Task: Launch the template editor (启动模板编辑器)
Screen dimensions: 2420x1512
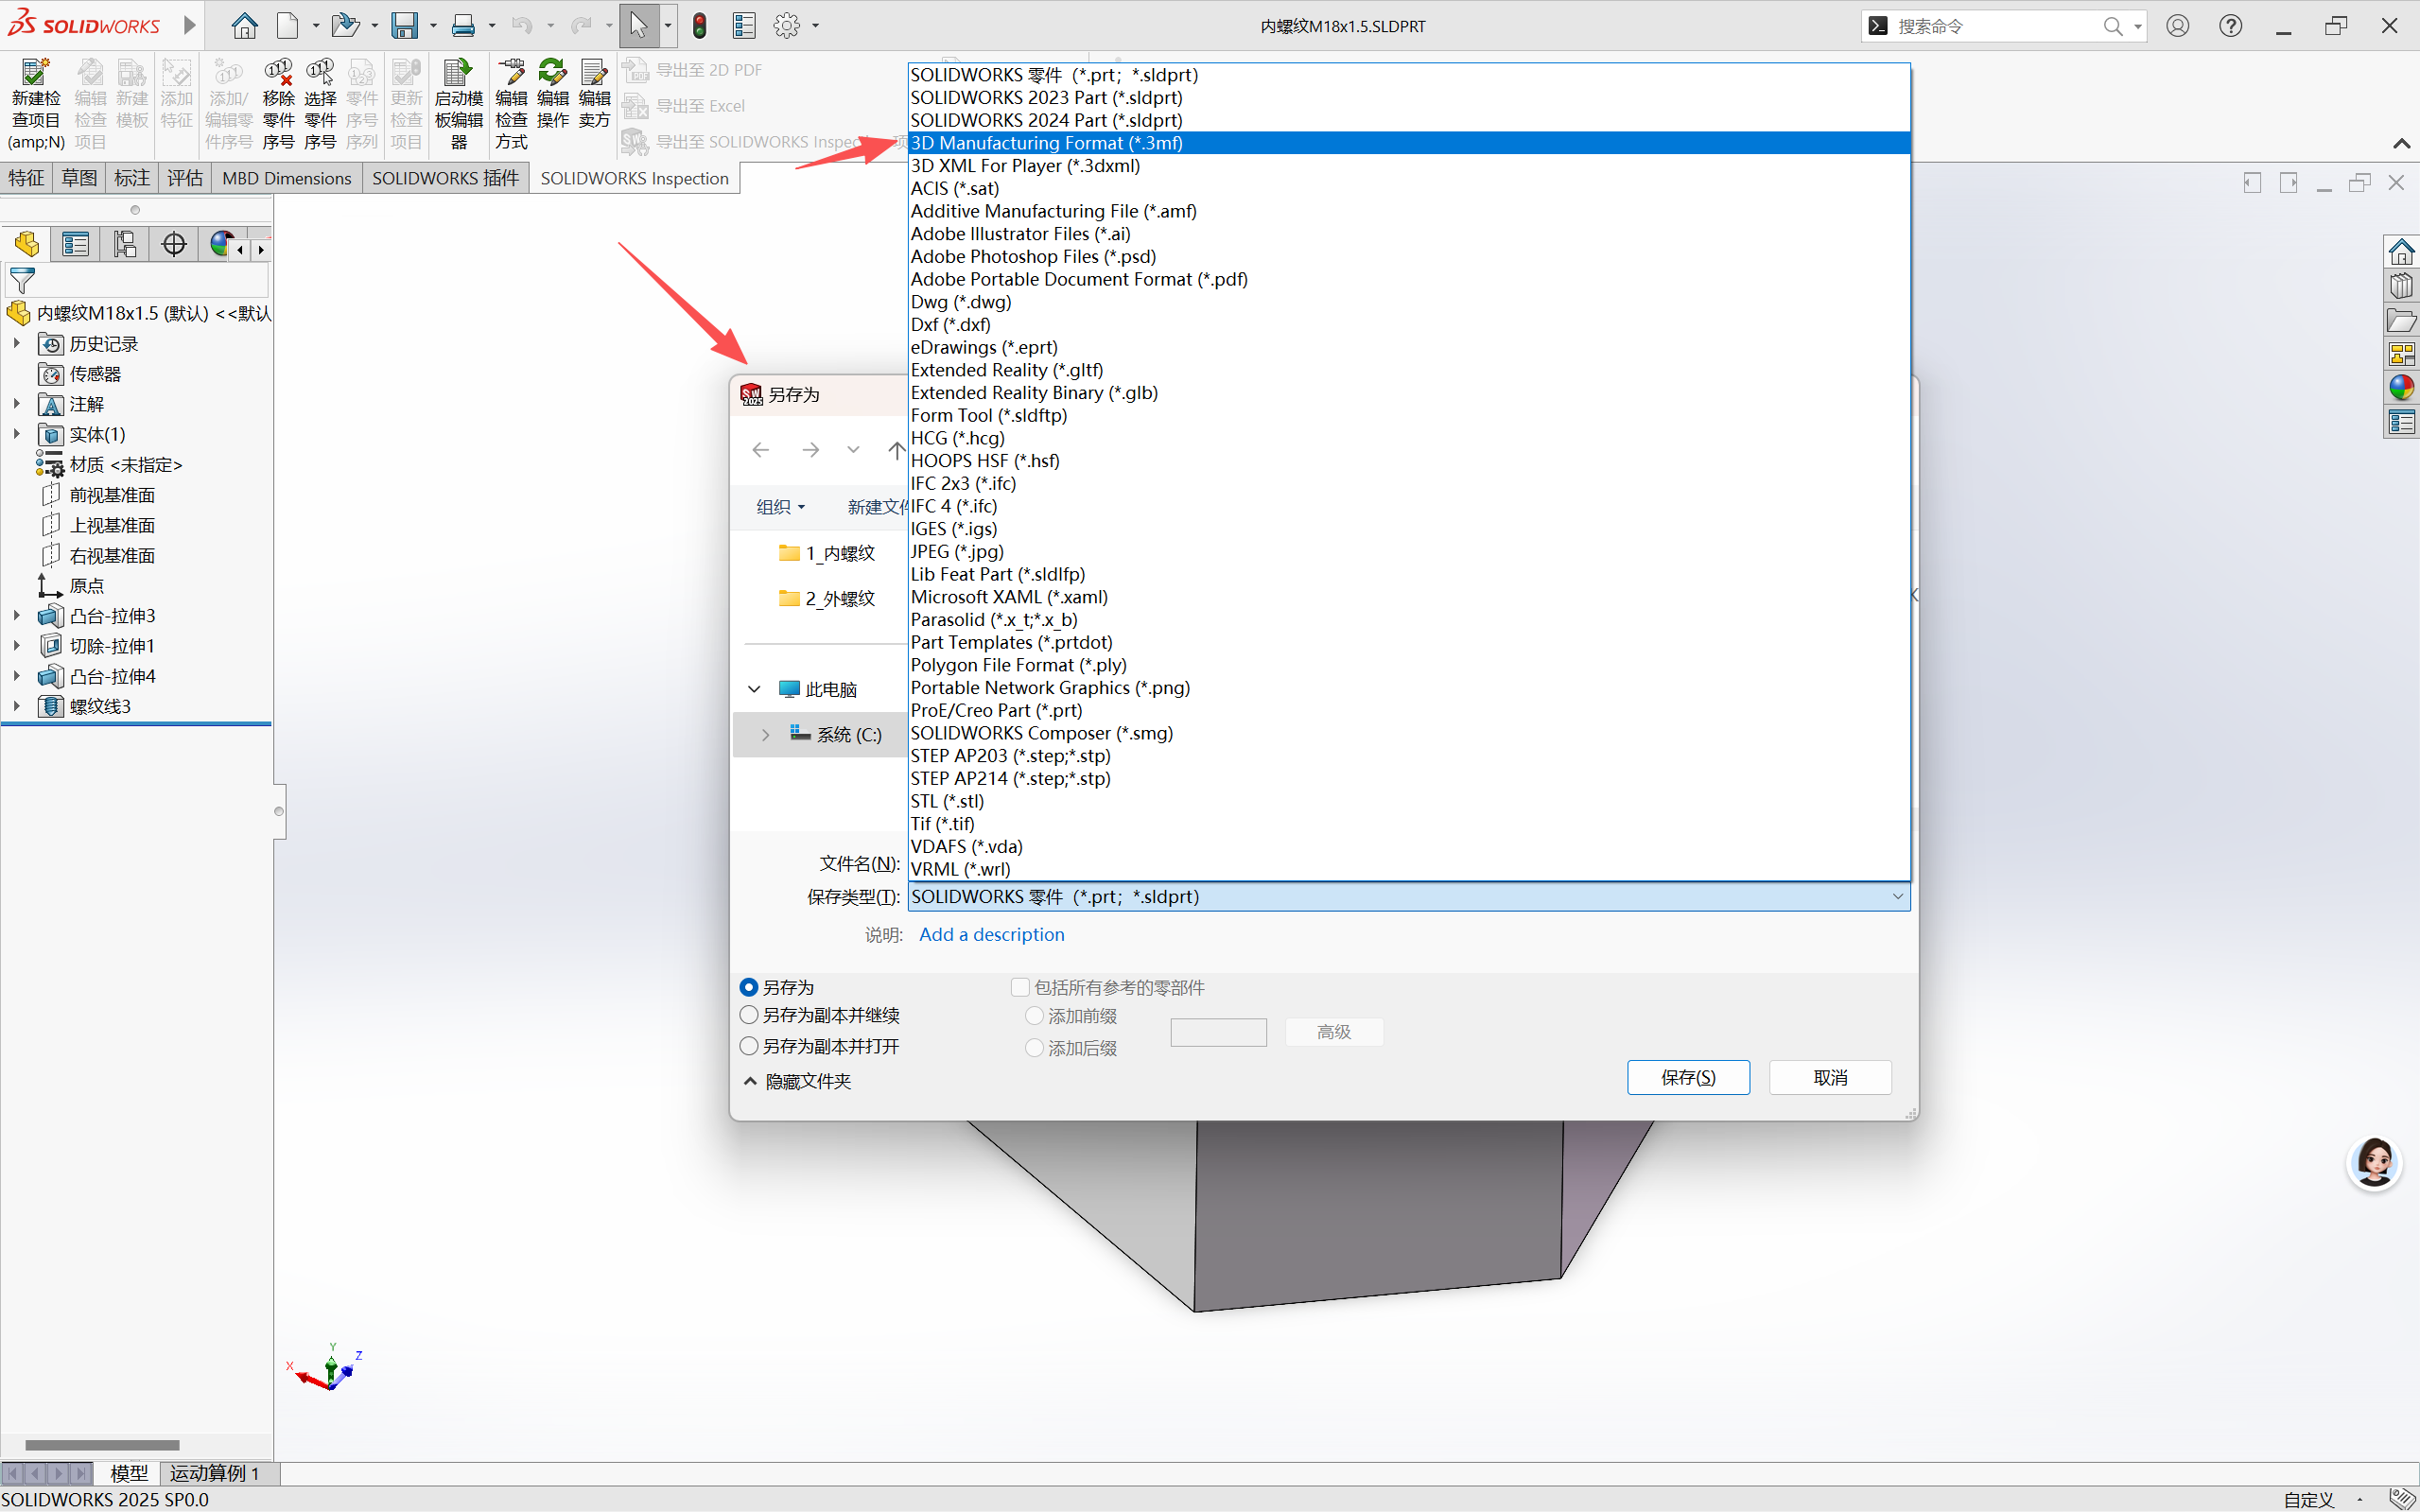Action: click(459, 104)
